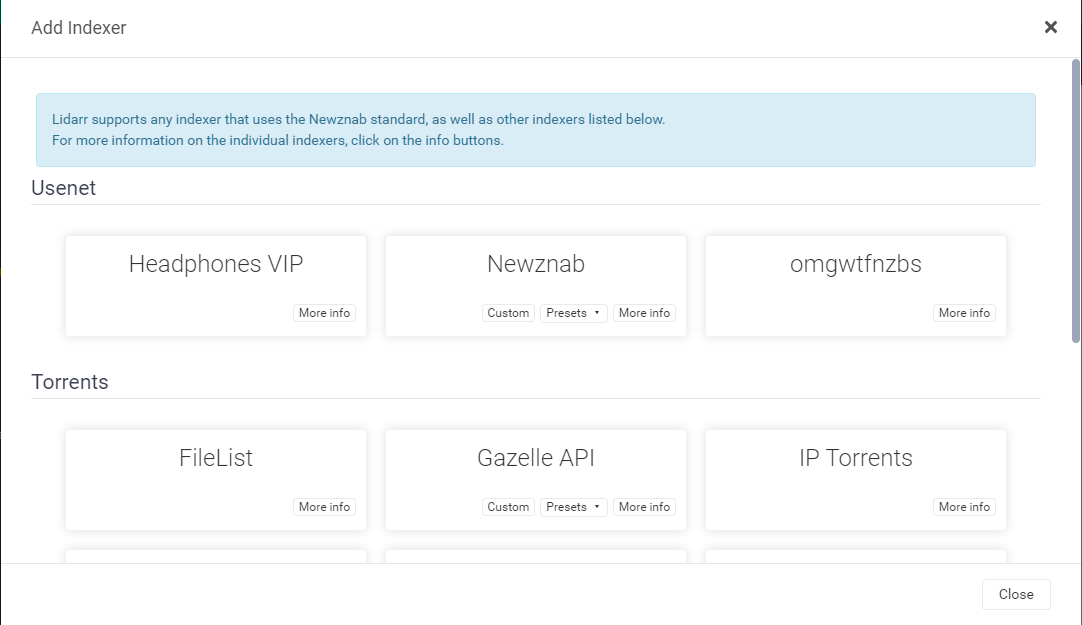This screenshot has height=625, width=1082.
Task: Show More info for Gazelle API
Action: pos(644,506)
